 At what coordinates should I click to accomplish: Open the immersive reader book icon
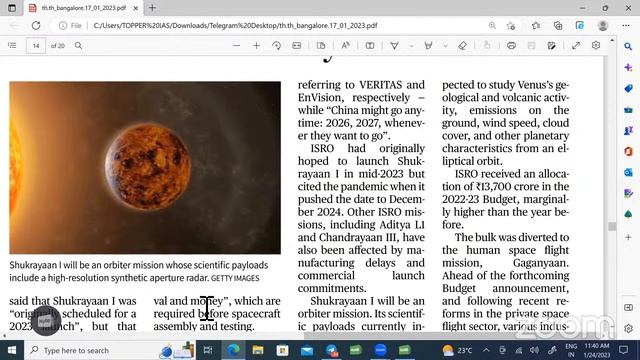370,45
